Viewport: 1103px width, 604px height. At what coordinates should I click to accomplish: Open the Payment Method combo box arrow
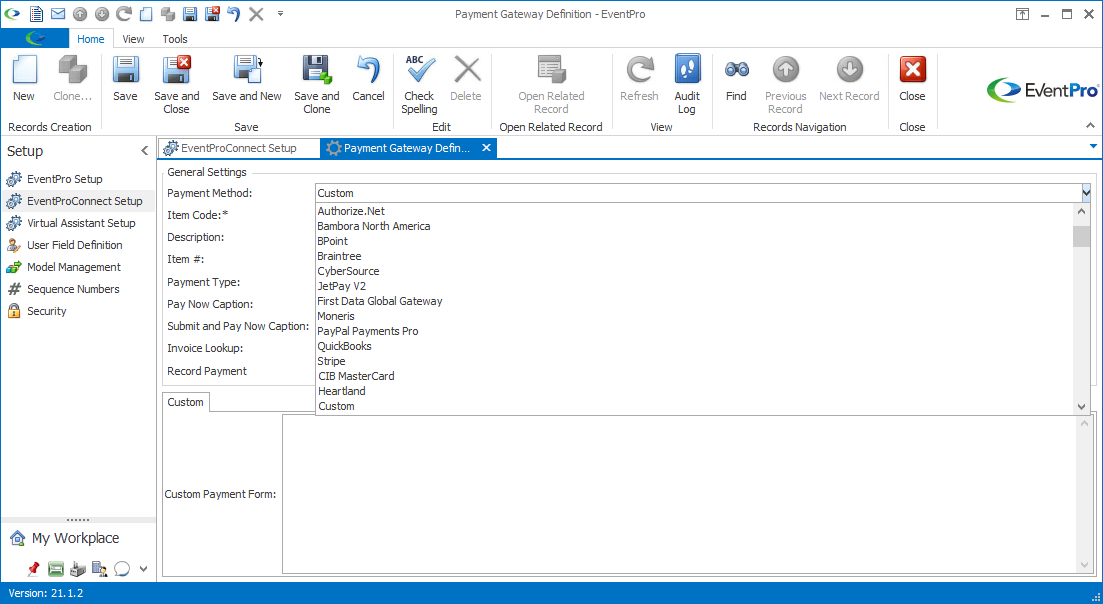tap(1086, 193)
